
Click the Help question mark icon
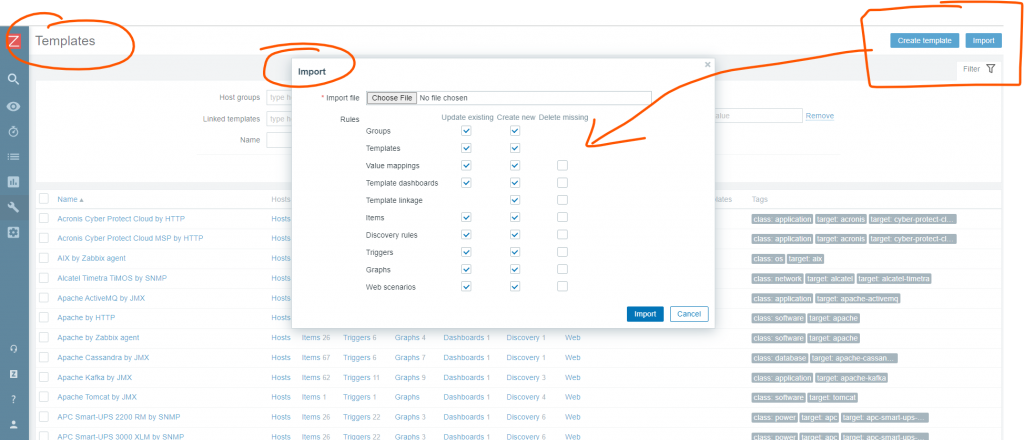click(x=14, y=399)
